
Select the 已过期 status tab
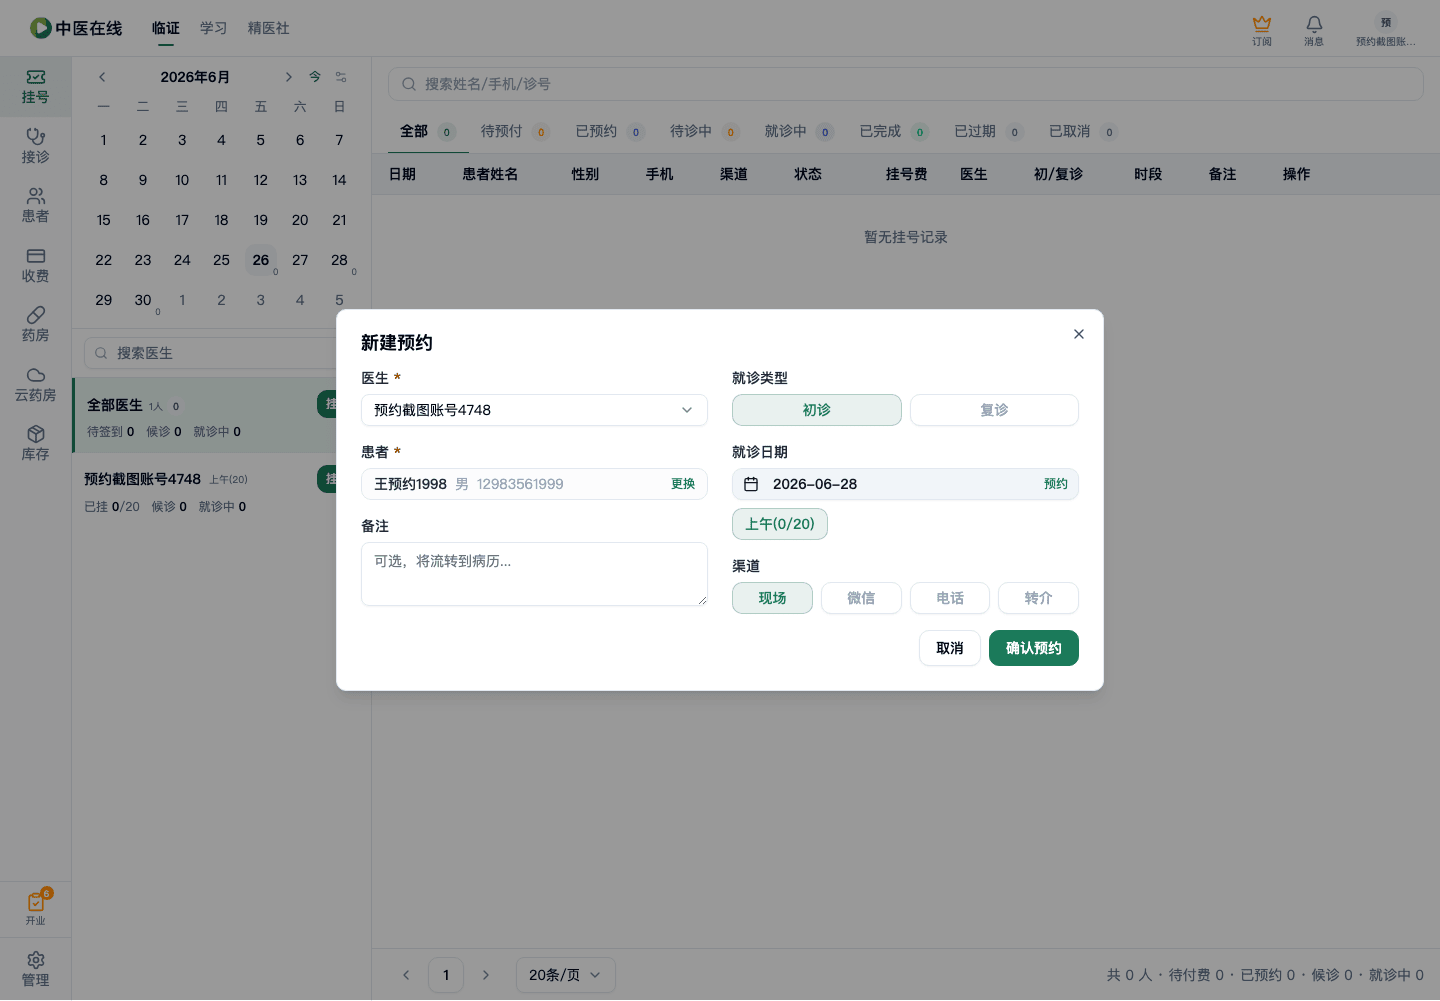(x=988, y=131)
